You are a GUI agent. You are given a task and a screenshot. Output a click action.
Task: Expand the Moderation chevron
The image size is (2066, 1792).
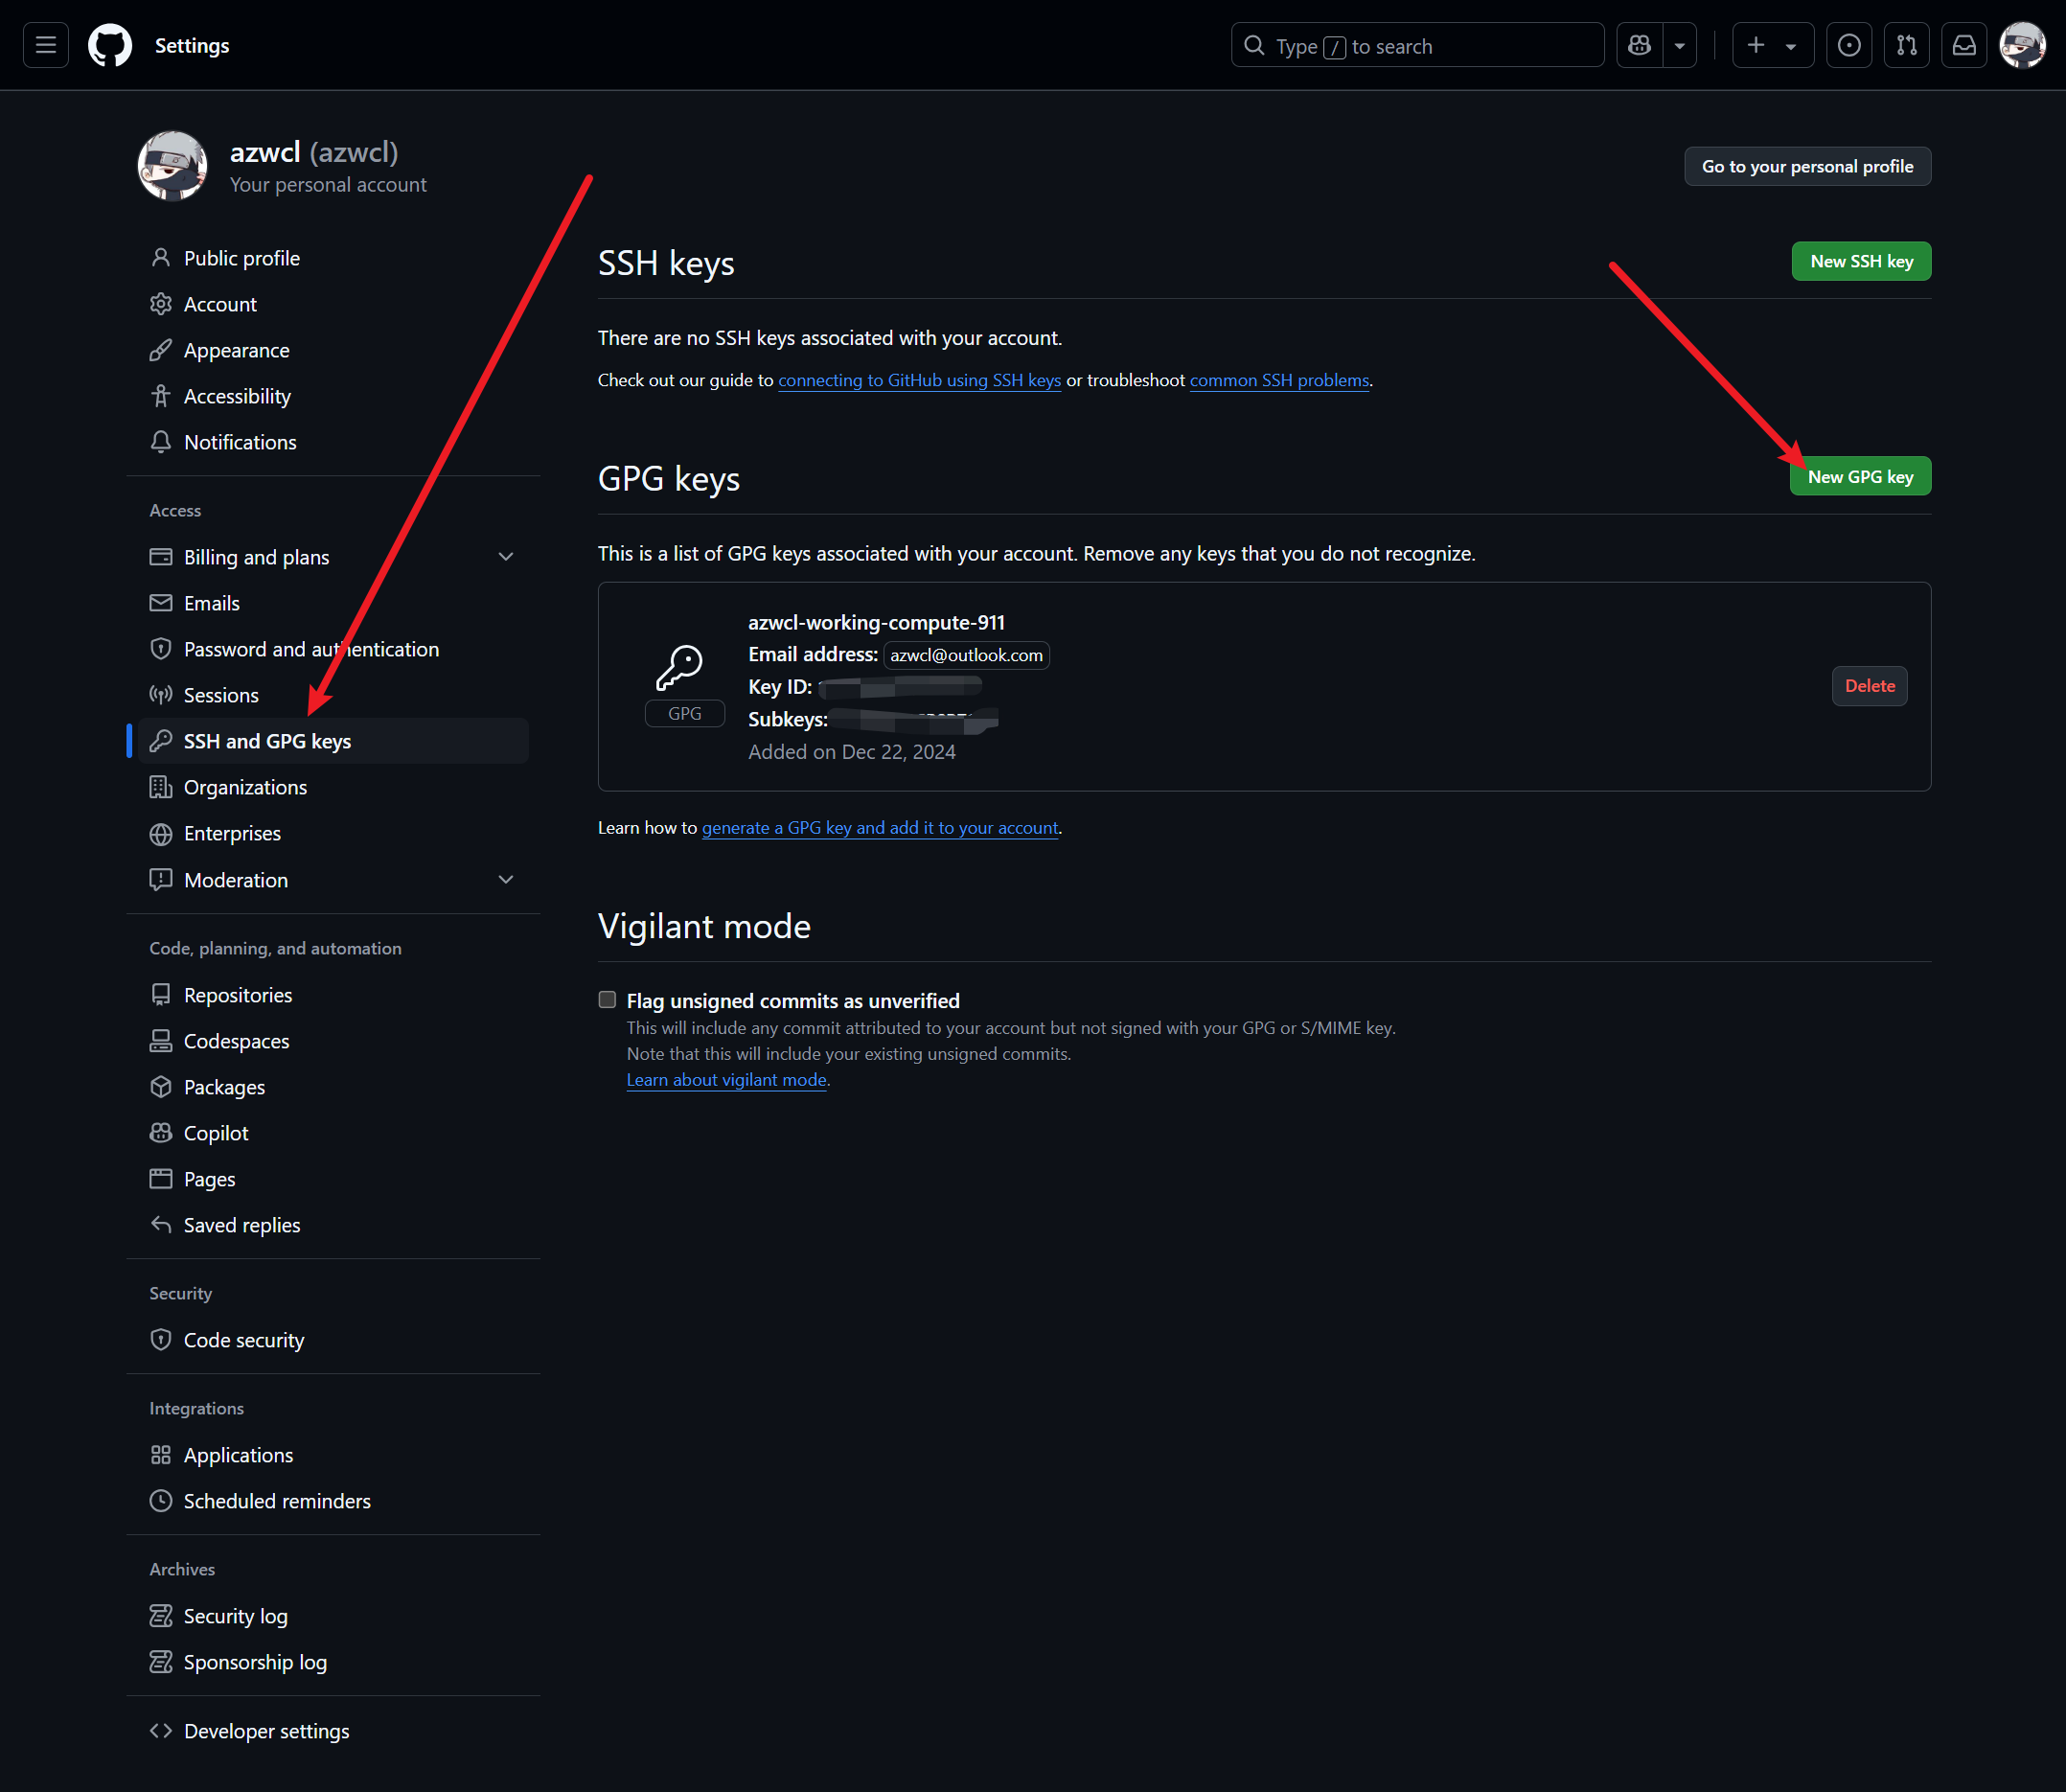506,880
